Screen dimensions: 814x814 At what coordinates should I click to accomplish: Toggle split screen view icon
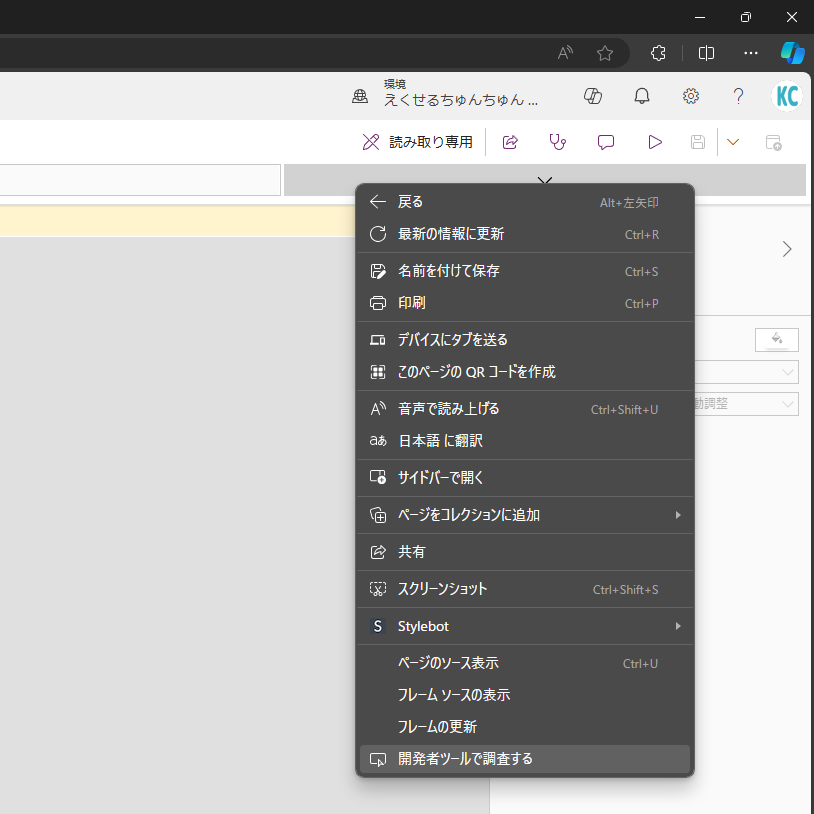tap(706, 53)
